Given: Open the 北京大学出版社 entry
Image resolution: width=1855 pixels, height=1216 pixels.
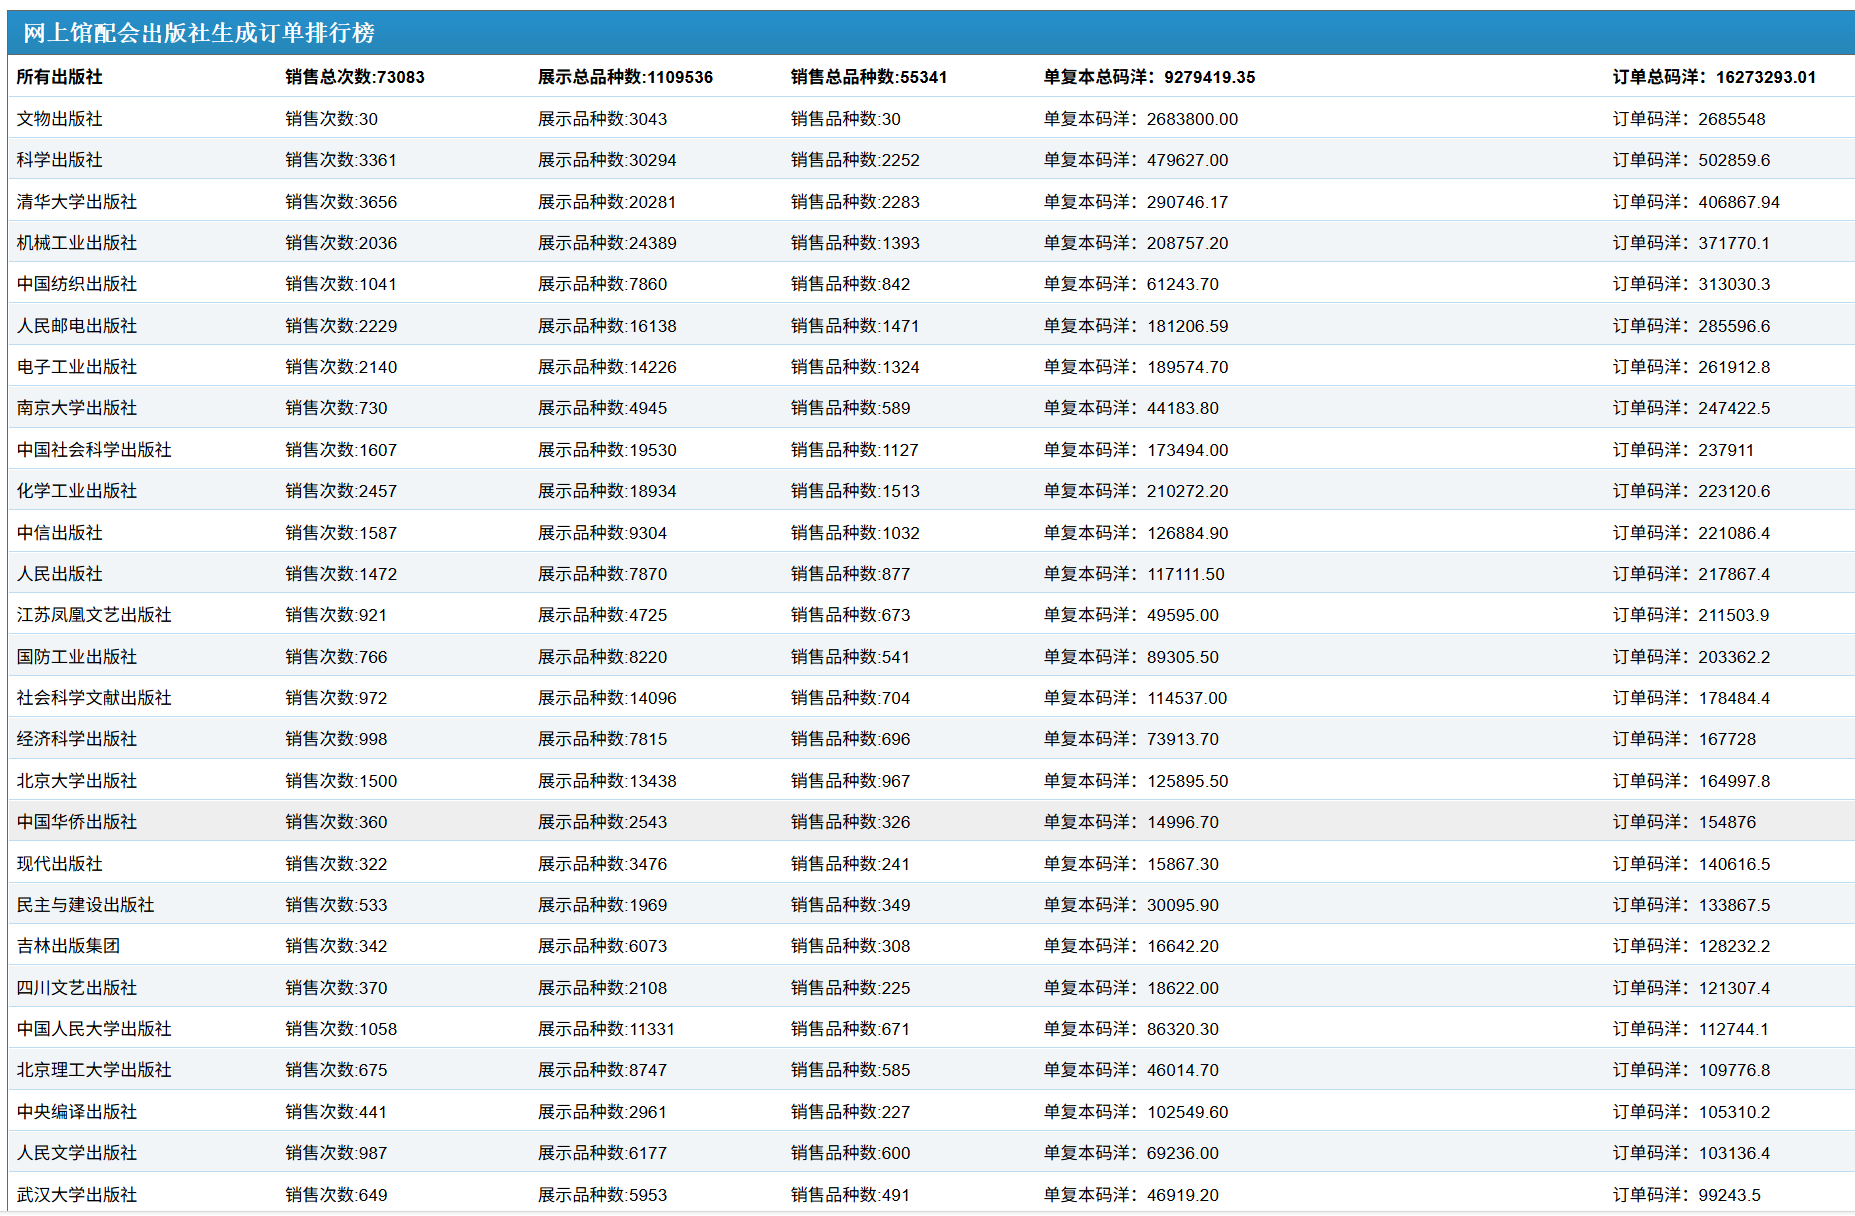Looking at the screenshot, I should (77, 781).
